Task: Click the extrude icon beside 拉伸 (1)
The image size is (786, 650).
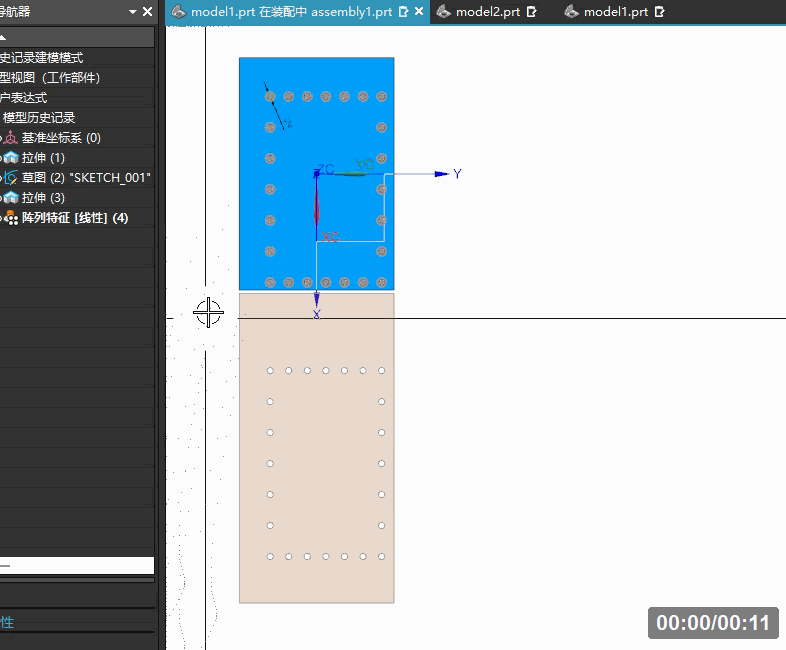Action: (11, 158)
